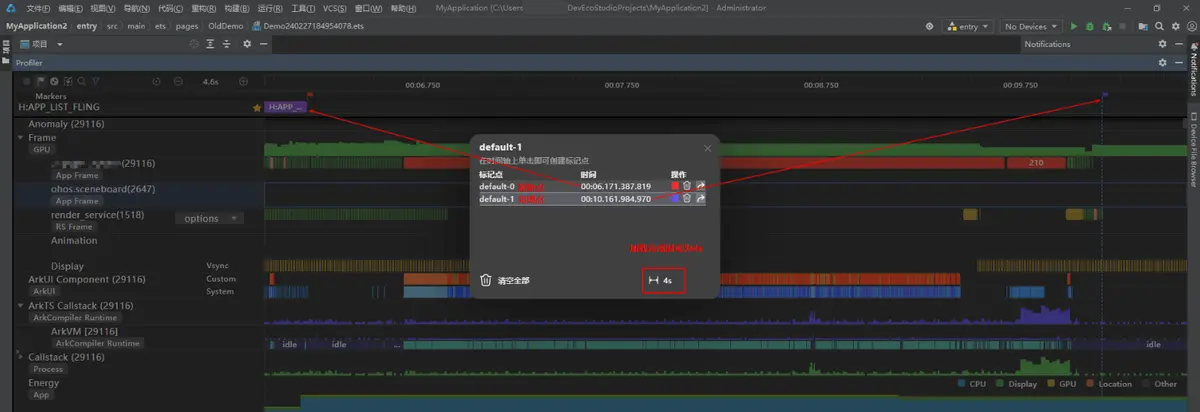
Task: Open the VCS(S) menu
Action: [x=335, y=7]
